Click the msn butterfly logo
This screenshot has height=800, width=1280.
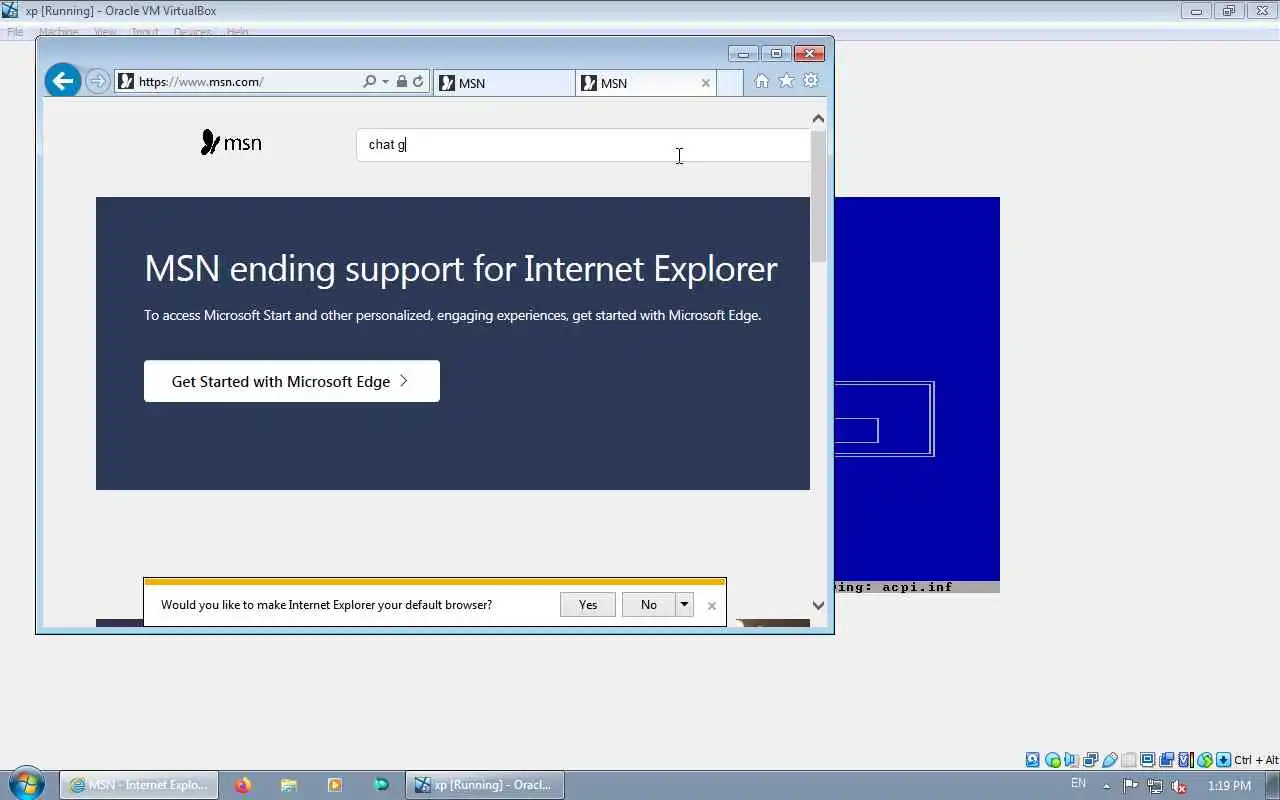tap(231, 143)
